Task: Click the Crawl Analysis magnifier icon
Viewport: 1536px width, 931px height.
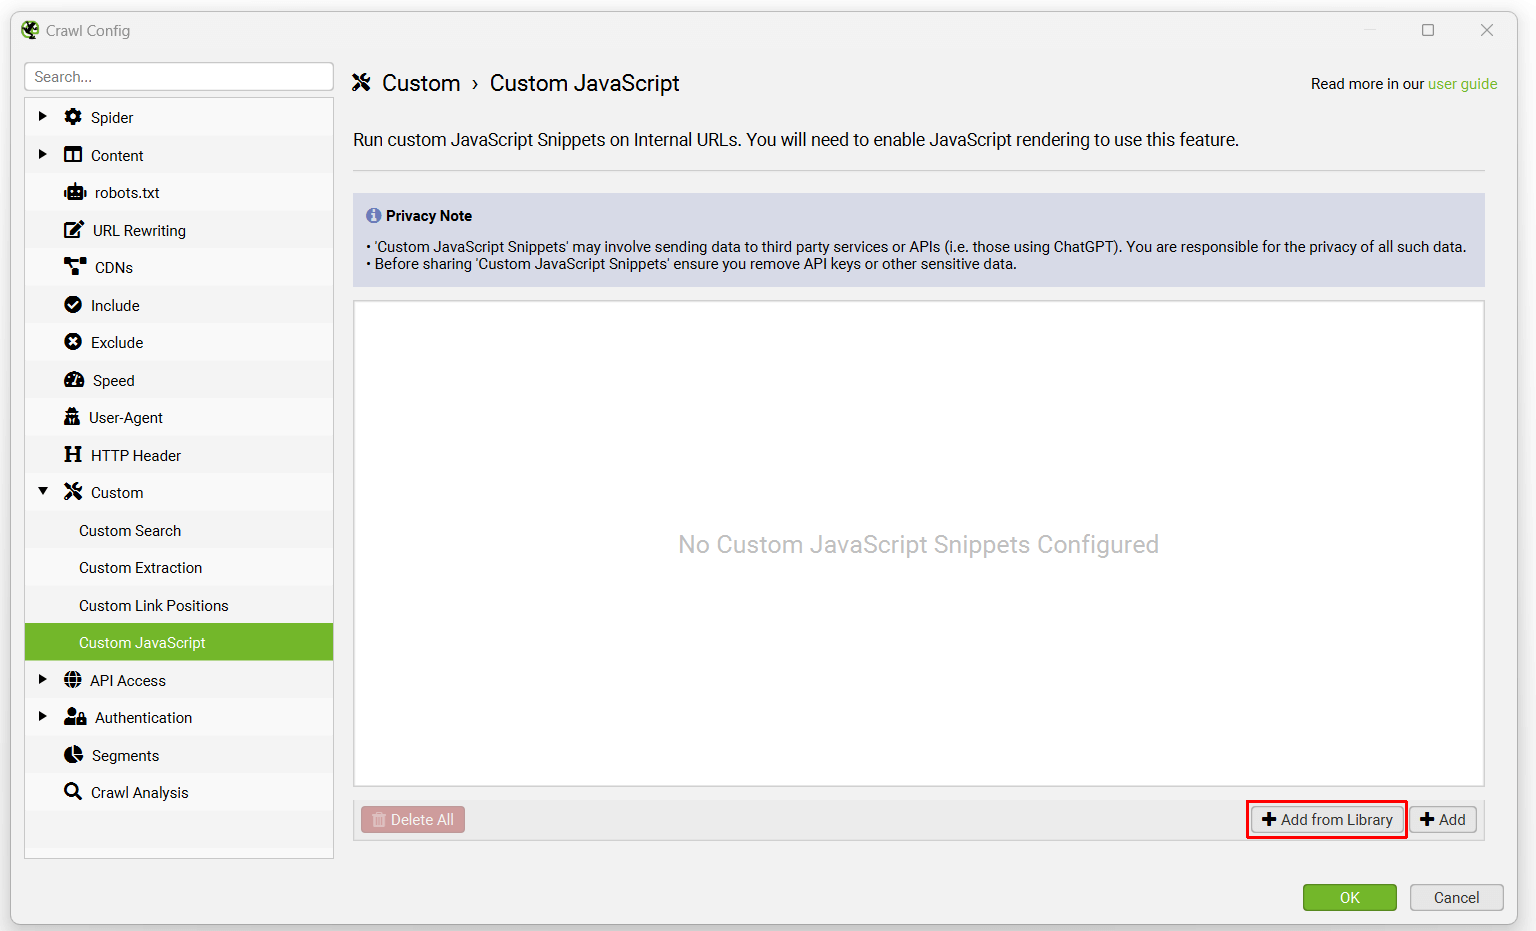Action: 73,792
